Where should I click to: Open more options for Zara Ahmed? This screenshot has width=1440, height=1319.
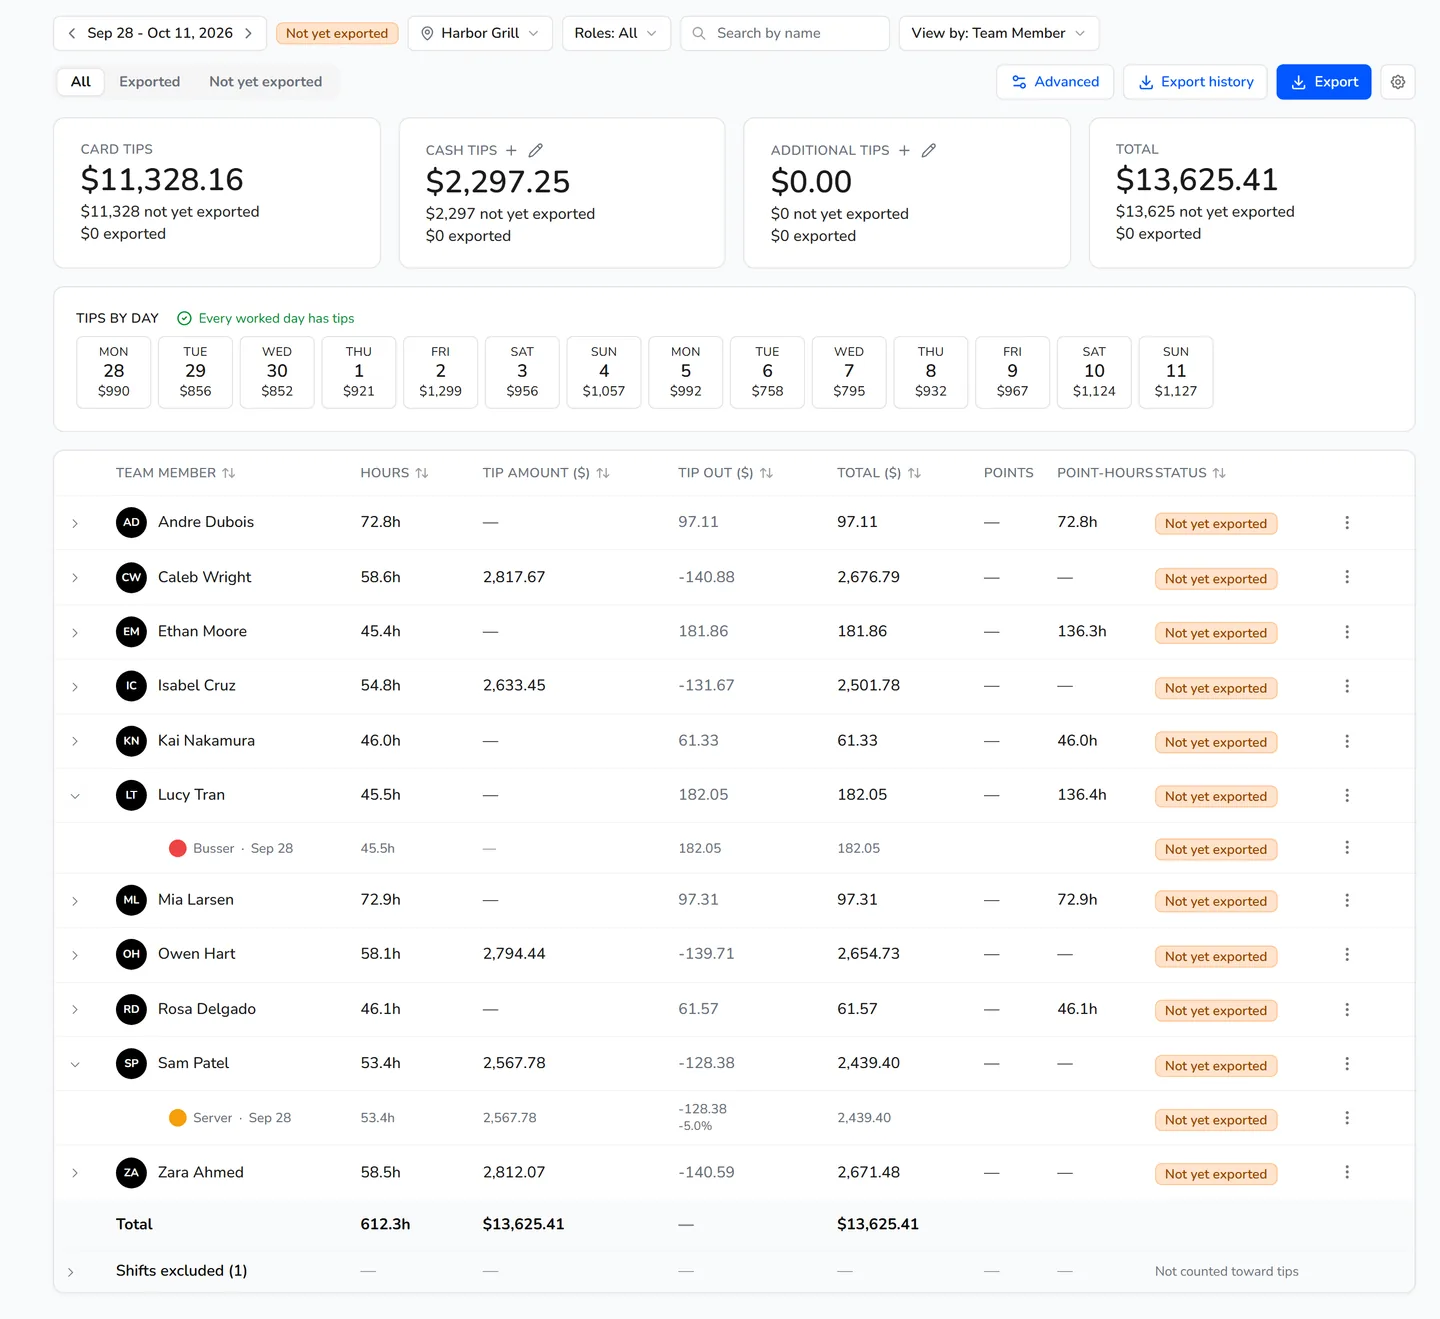pyautogui.click(x=1347, y=1172)
